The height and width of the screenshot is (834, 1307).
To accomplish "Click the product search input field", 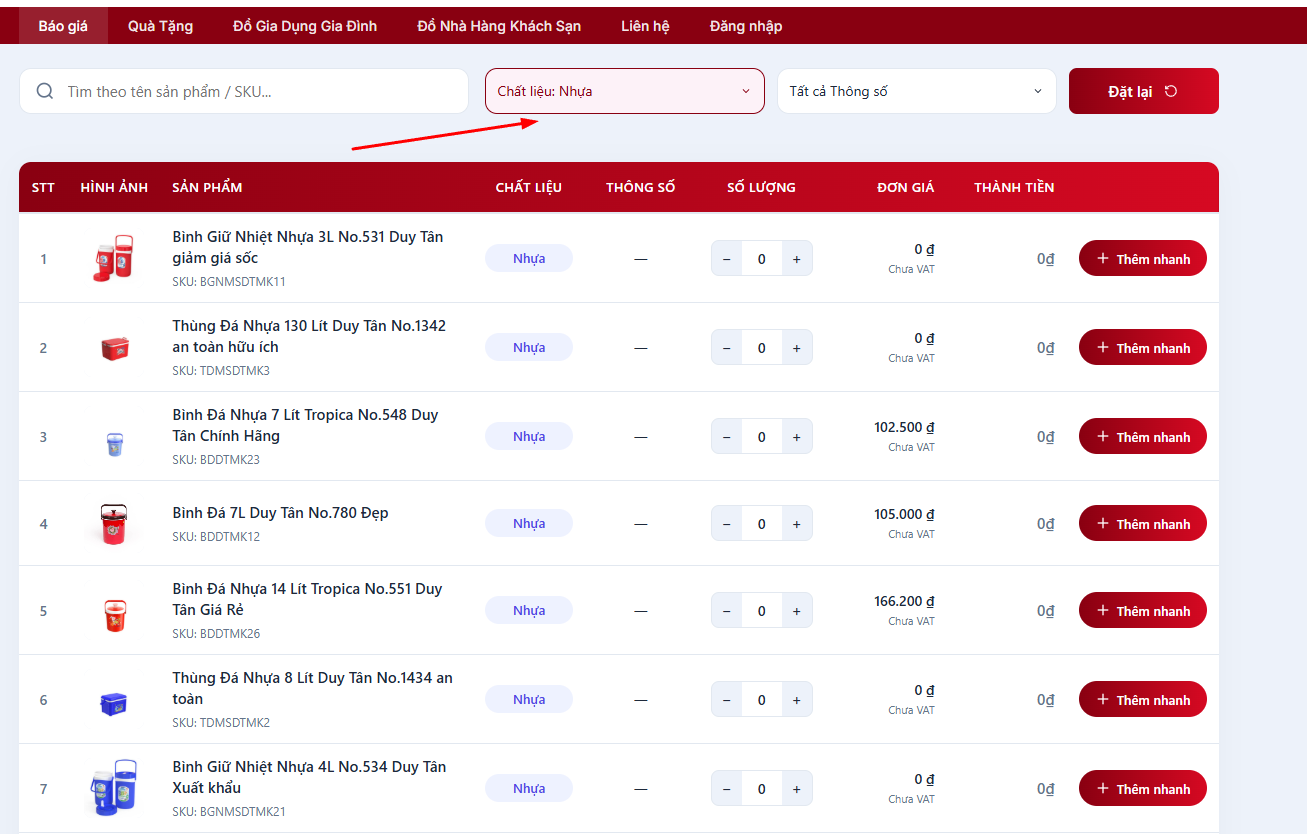I will pyautogui.click(x=260, y=91).
